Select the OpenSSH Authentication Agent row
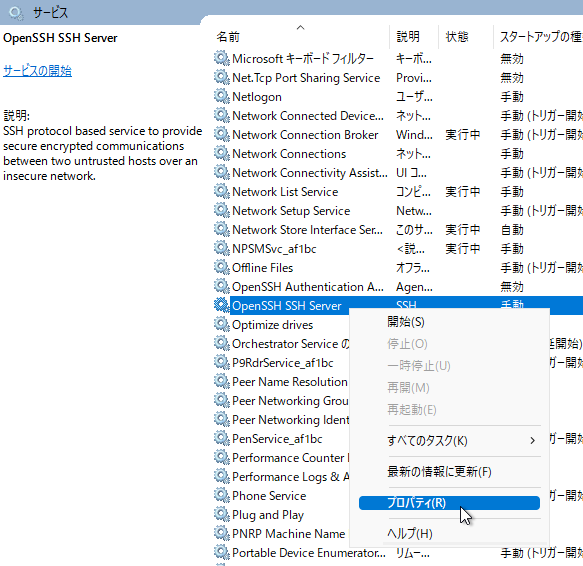The image size is (583, 566). click(x=398, y=287)
